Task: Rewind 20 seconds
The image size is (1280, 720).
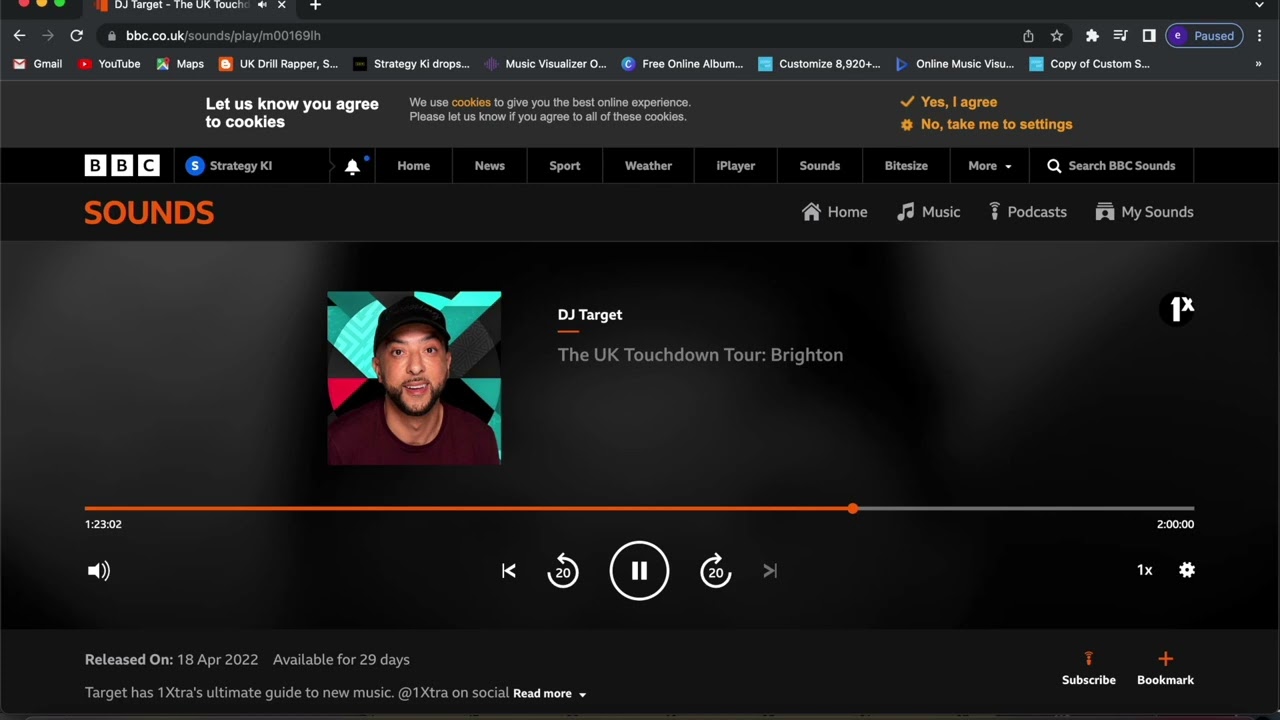Action: 563,570
